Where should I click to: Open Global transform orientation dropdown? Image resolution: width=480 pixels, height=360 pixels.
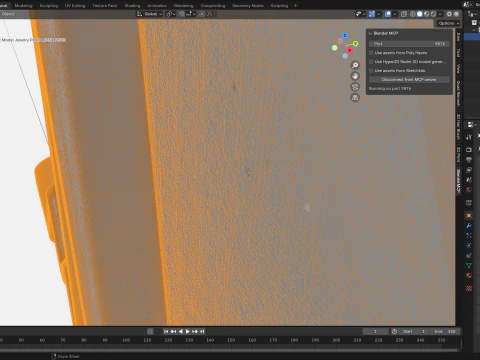(150, 14)
